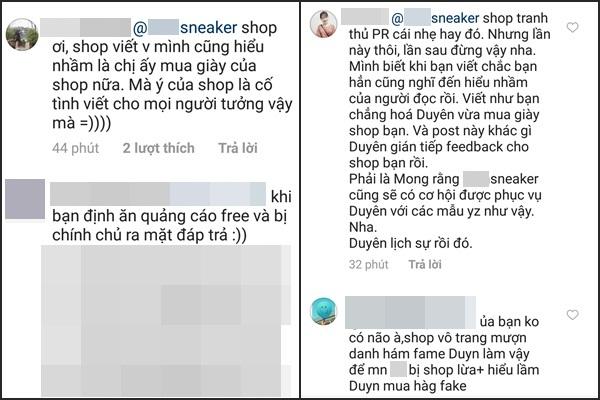Viewport: 600px width, 400px height.
Task: Select the comment text "Duyên lịch sự rồi đó."
Action: (x=411, y=243)
